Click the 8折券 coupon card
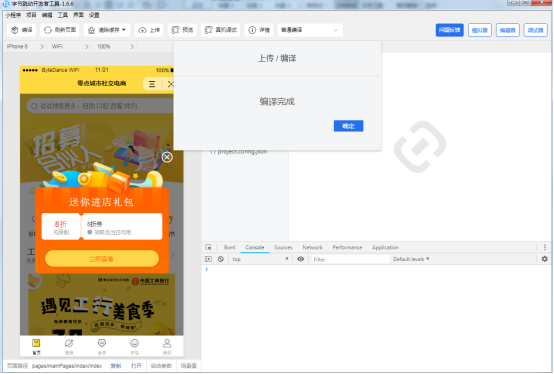 (x=102, y=226)
